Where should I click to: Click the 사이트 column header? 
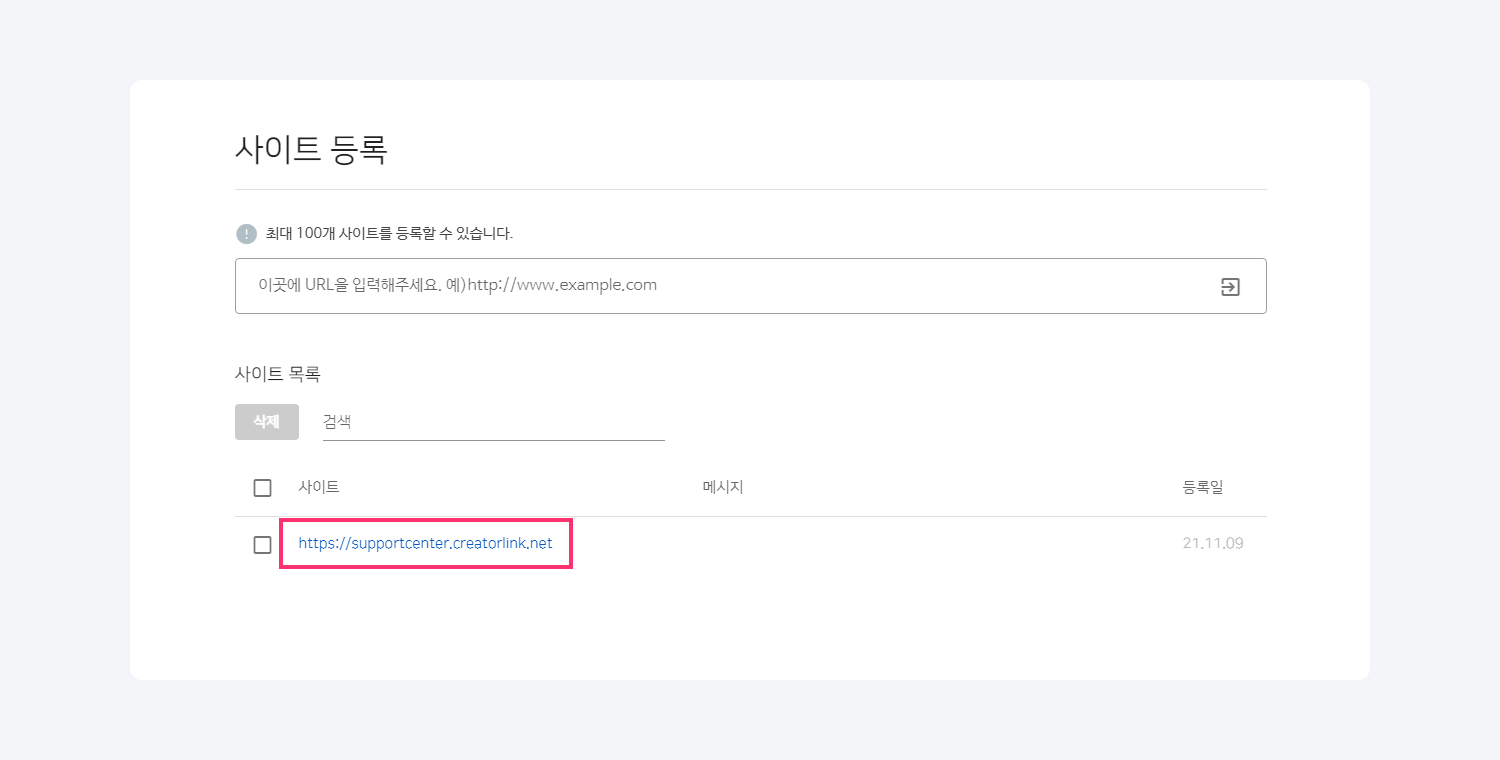coord(319,487)
